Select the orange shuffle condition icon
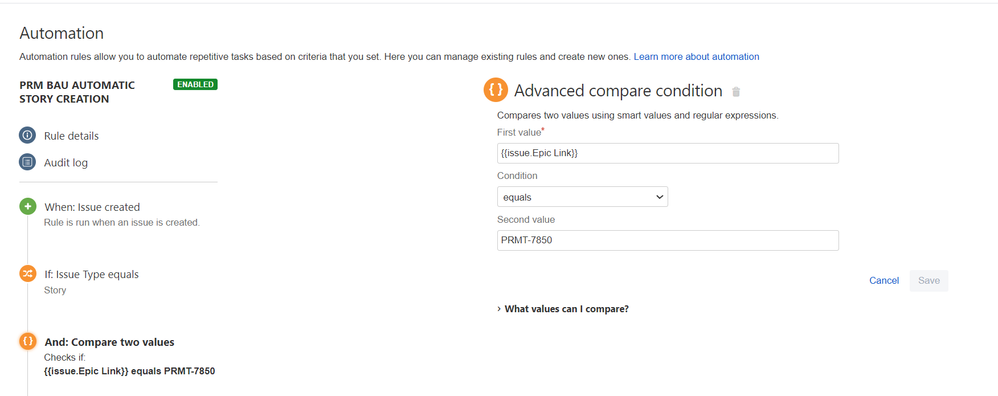 coord(27,274)
